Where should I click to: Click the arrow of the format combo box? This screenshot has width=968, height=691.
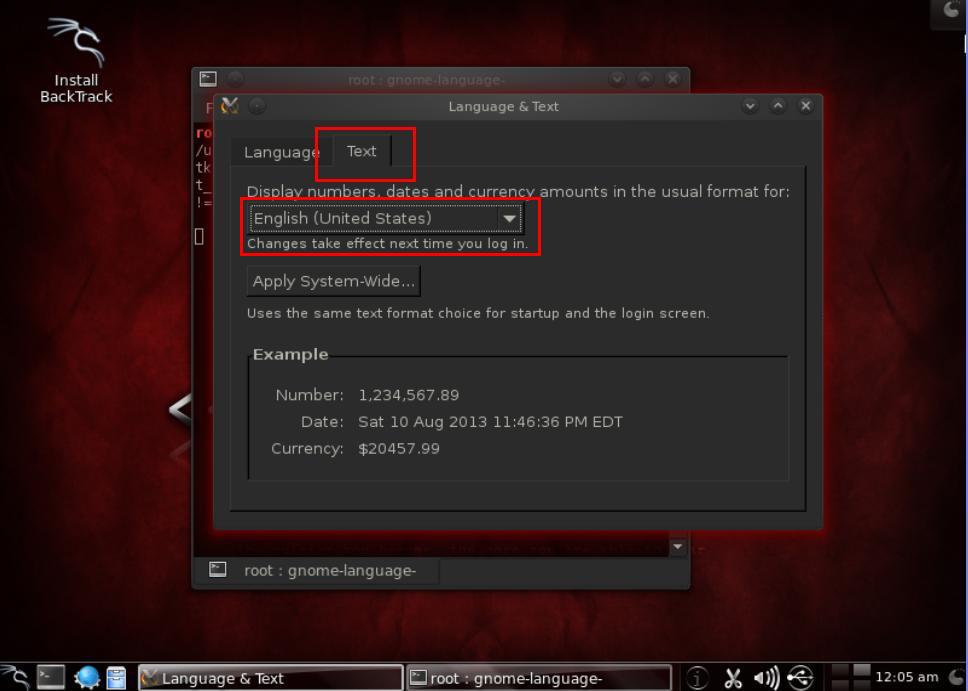click(x=509, y=218)
